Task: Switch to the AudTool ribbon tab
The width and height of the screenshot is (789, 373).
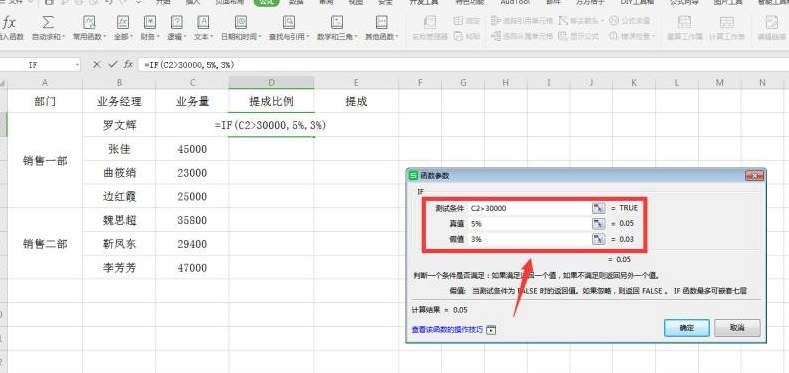Action: tap(514, 2)
